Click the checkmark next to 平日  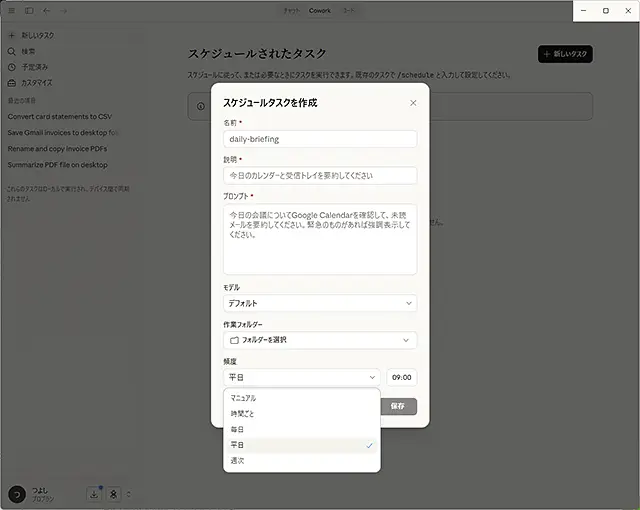(370, 445)
